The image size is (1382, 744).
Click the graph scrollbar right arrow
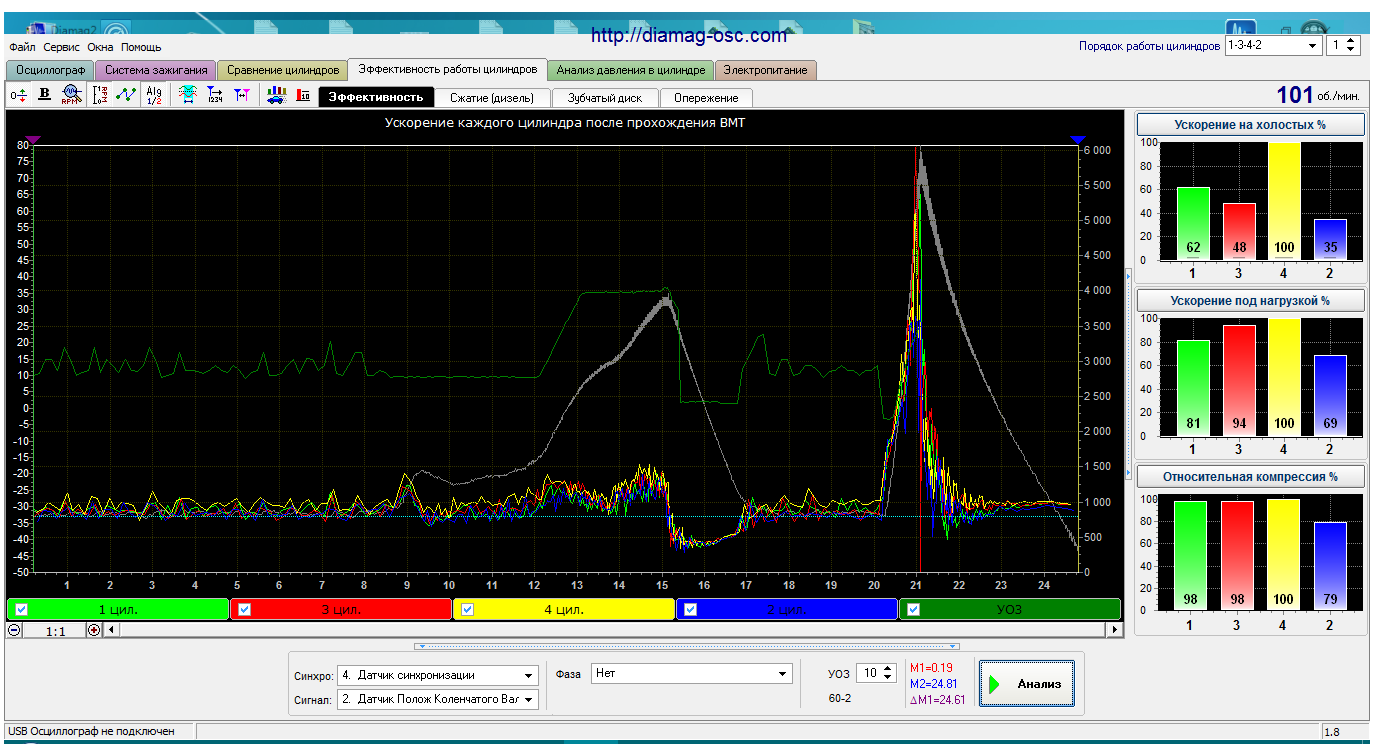point(1115,630)
